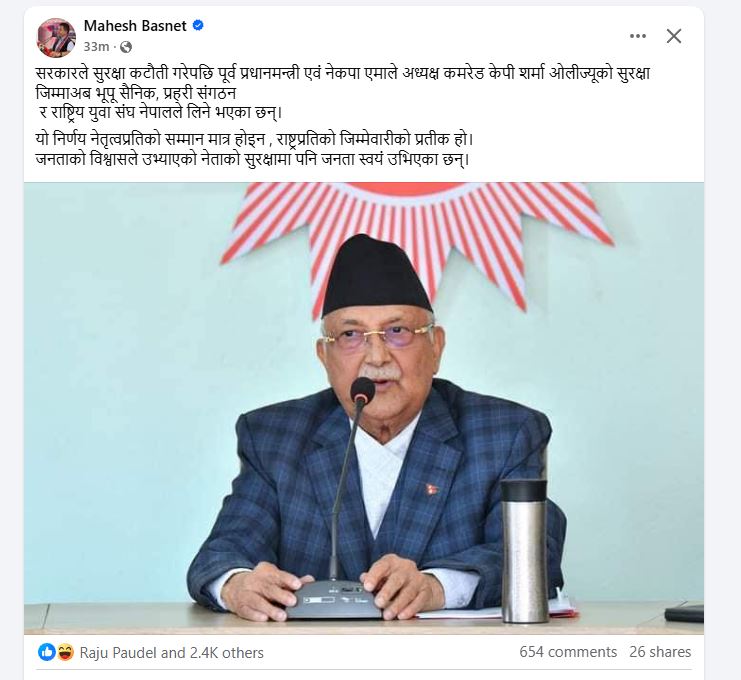The width and height of the screenshot is (741, 680).
Task: Open Mahesh Basnet's profile picture
Action: coord(56,37)
